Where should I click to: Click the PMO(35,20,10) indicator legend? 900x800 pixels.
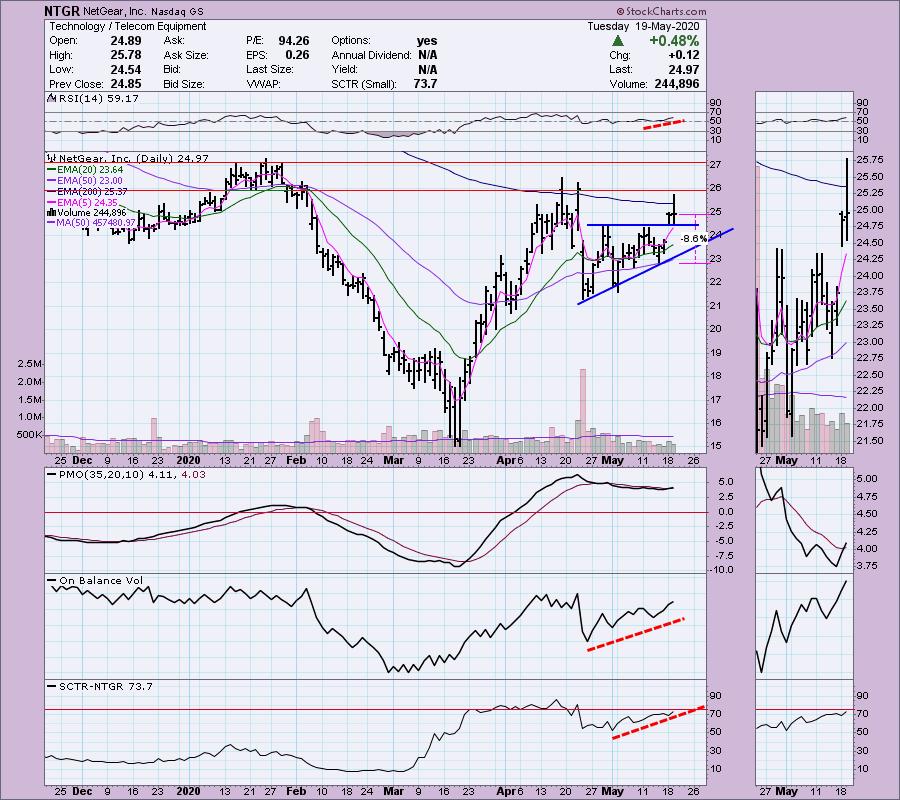132,475
